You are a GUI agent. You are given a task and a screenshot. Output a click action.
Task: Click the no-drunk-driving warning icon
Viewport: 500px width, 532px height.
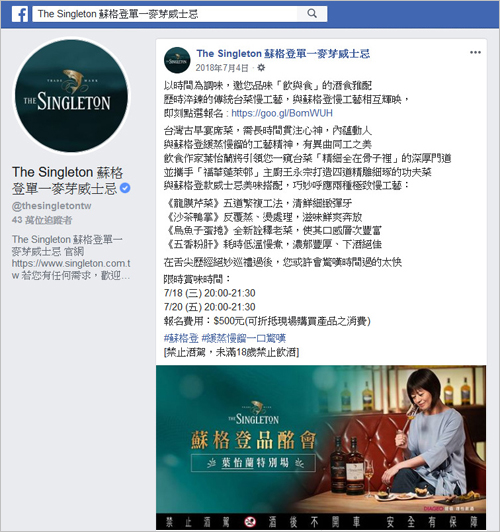click(250, 522)
